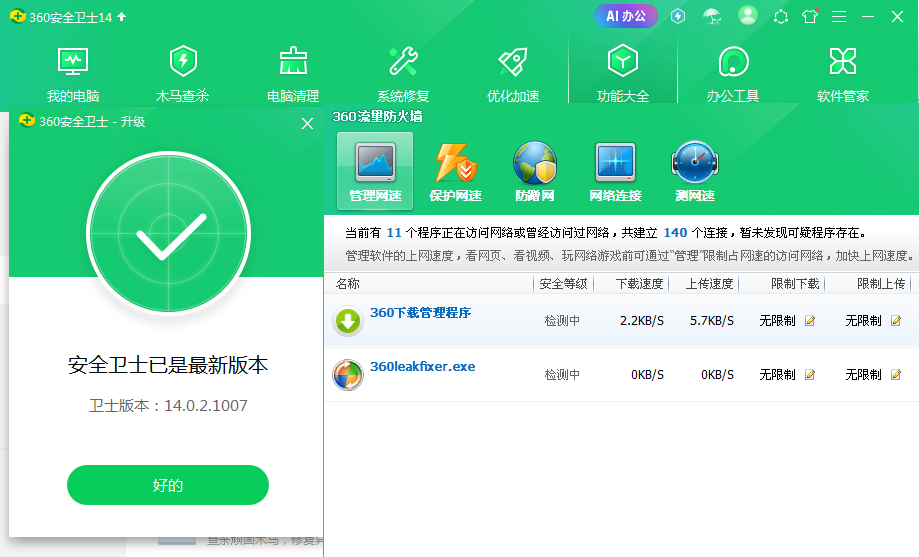Open 电脑清理 cleanup section
This screenshot has height=557, width=919.
coord(293,74)
